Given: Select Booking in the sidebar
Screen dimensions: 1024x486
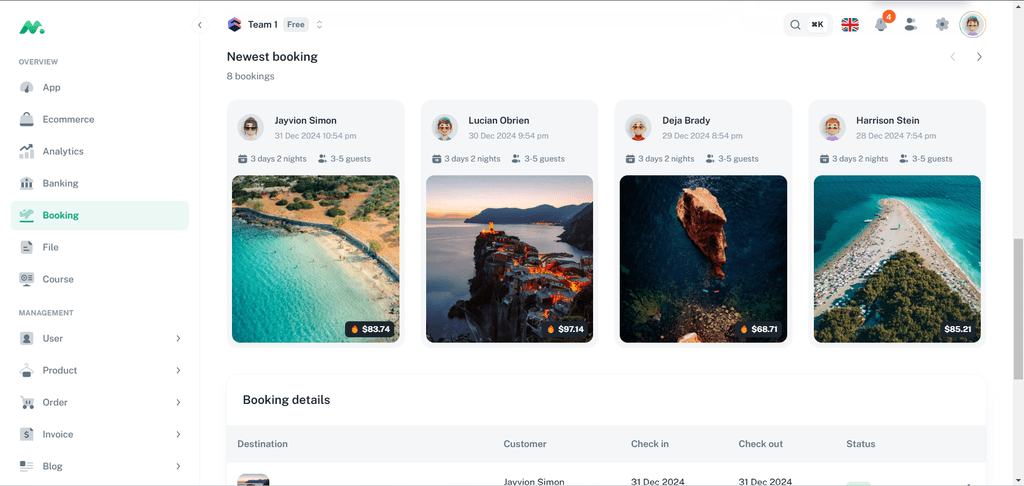Looking at the screenshot, I should click(99, 216).
